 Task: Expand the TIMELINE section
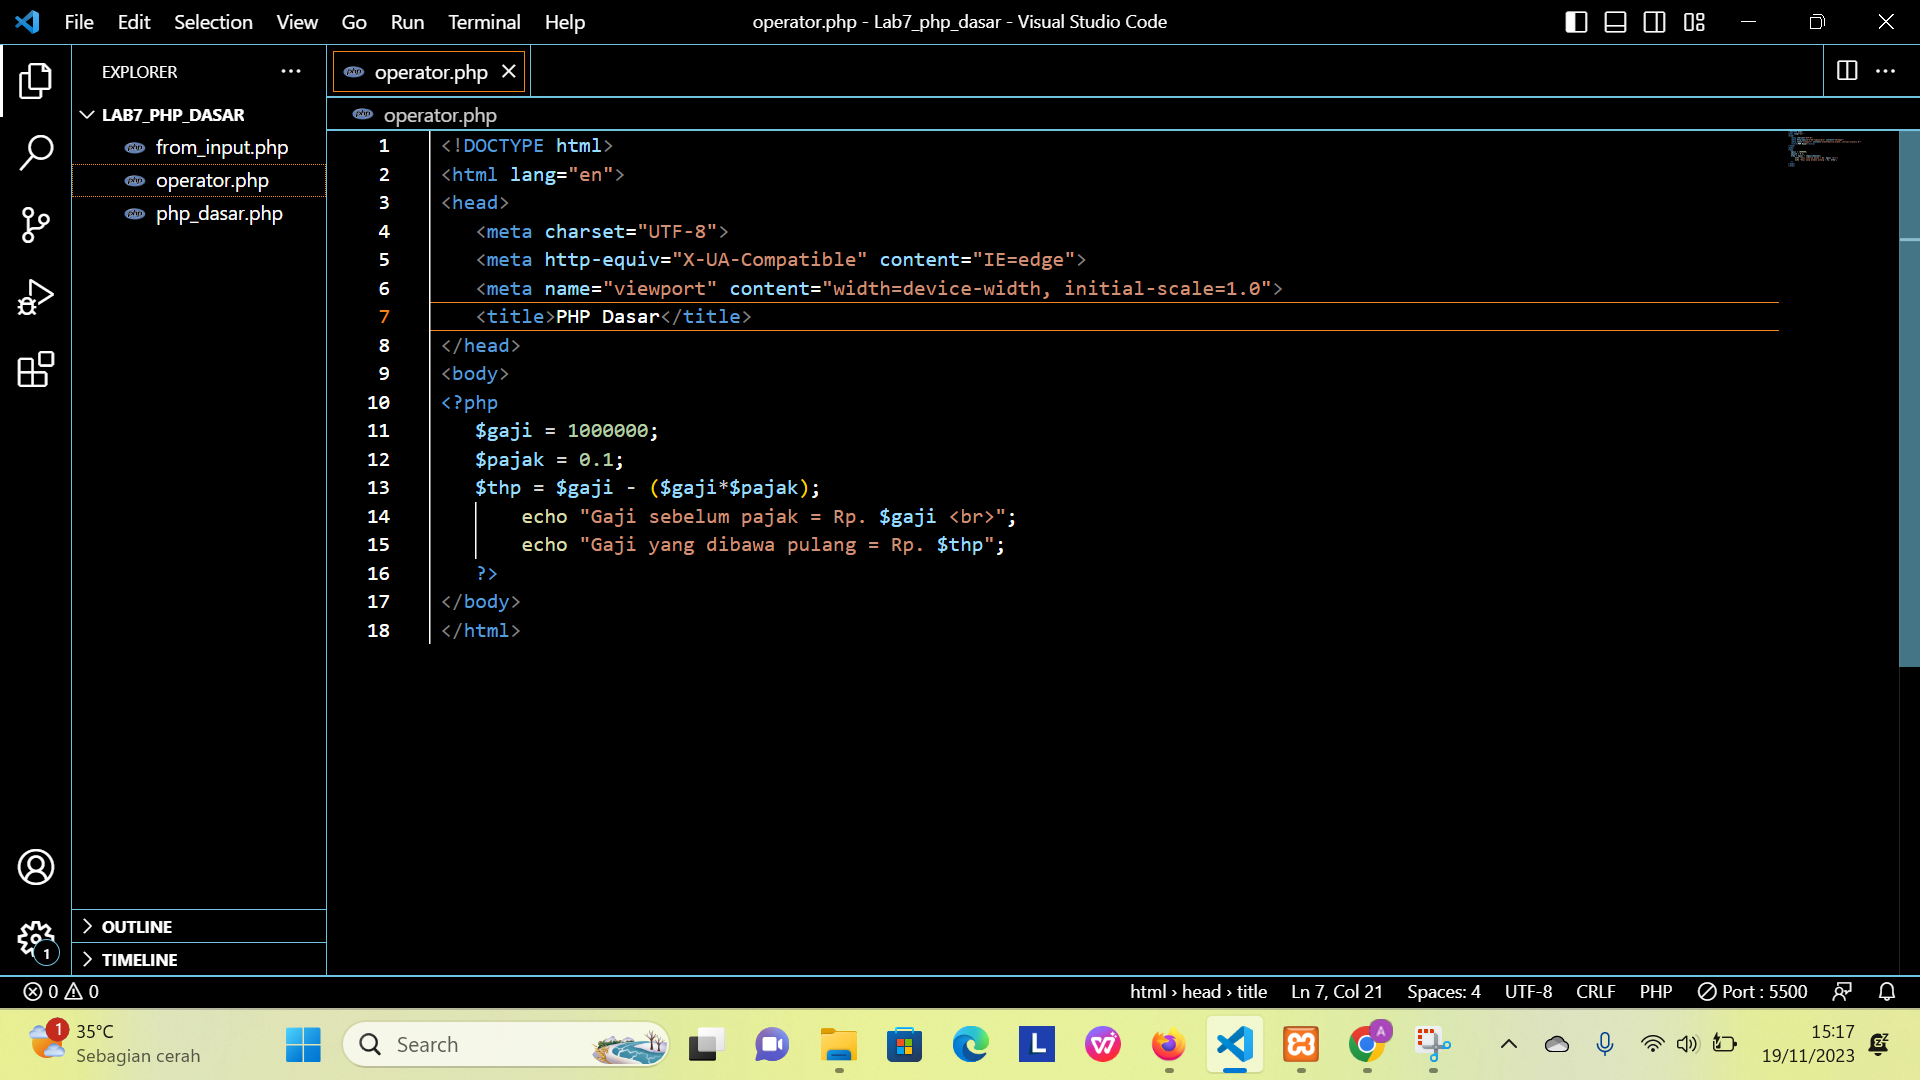(199, 960)
